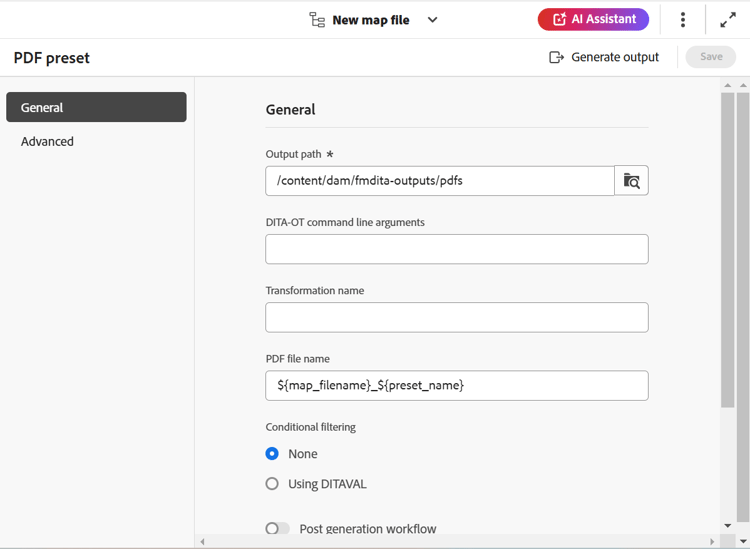Click the expand fullscreen arrows icon
750x549 pixels.
point(728,20)
